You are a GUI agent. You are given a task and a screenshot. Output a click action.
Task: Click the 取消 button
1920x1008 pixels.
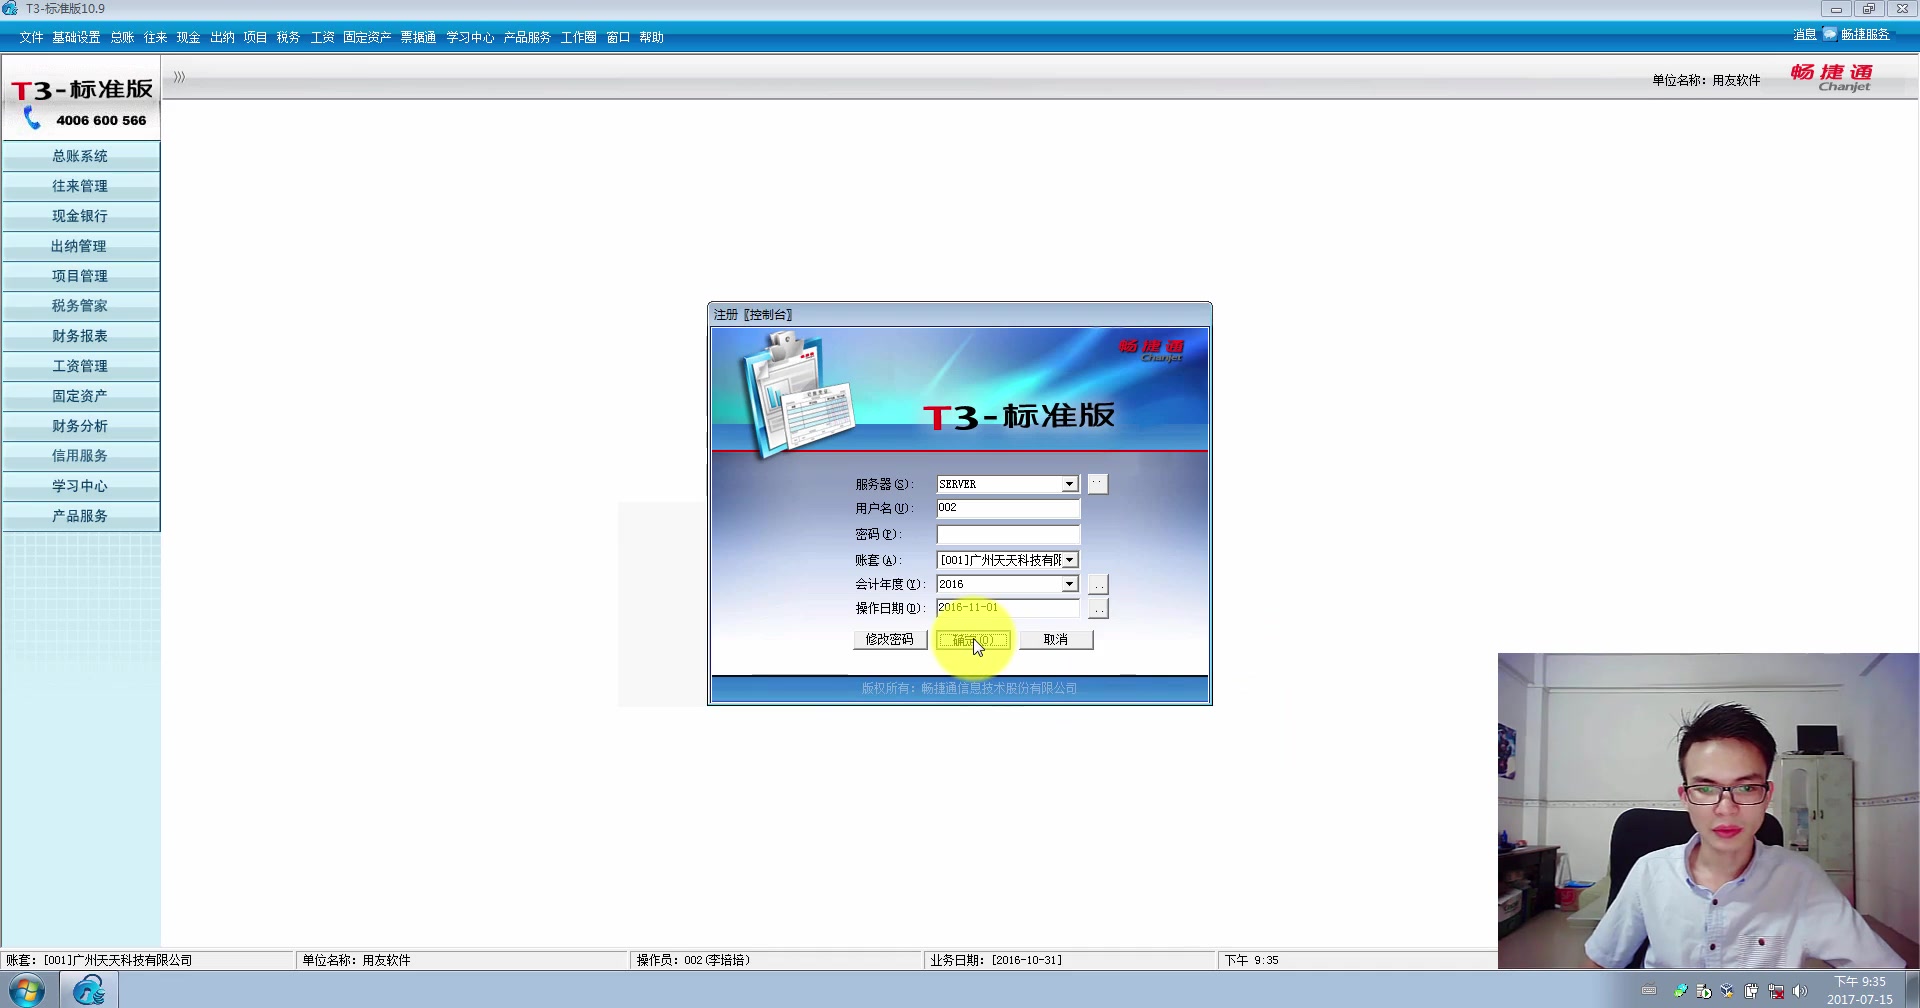point(1056,640)
